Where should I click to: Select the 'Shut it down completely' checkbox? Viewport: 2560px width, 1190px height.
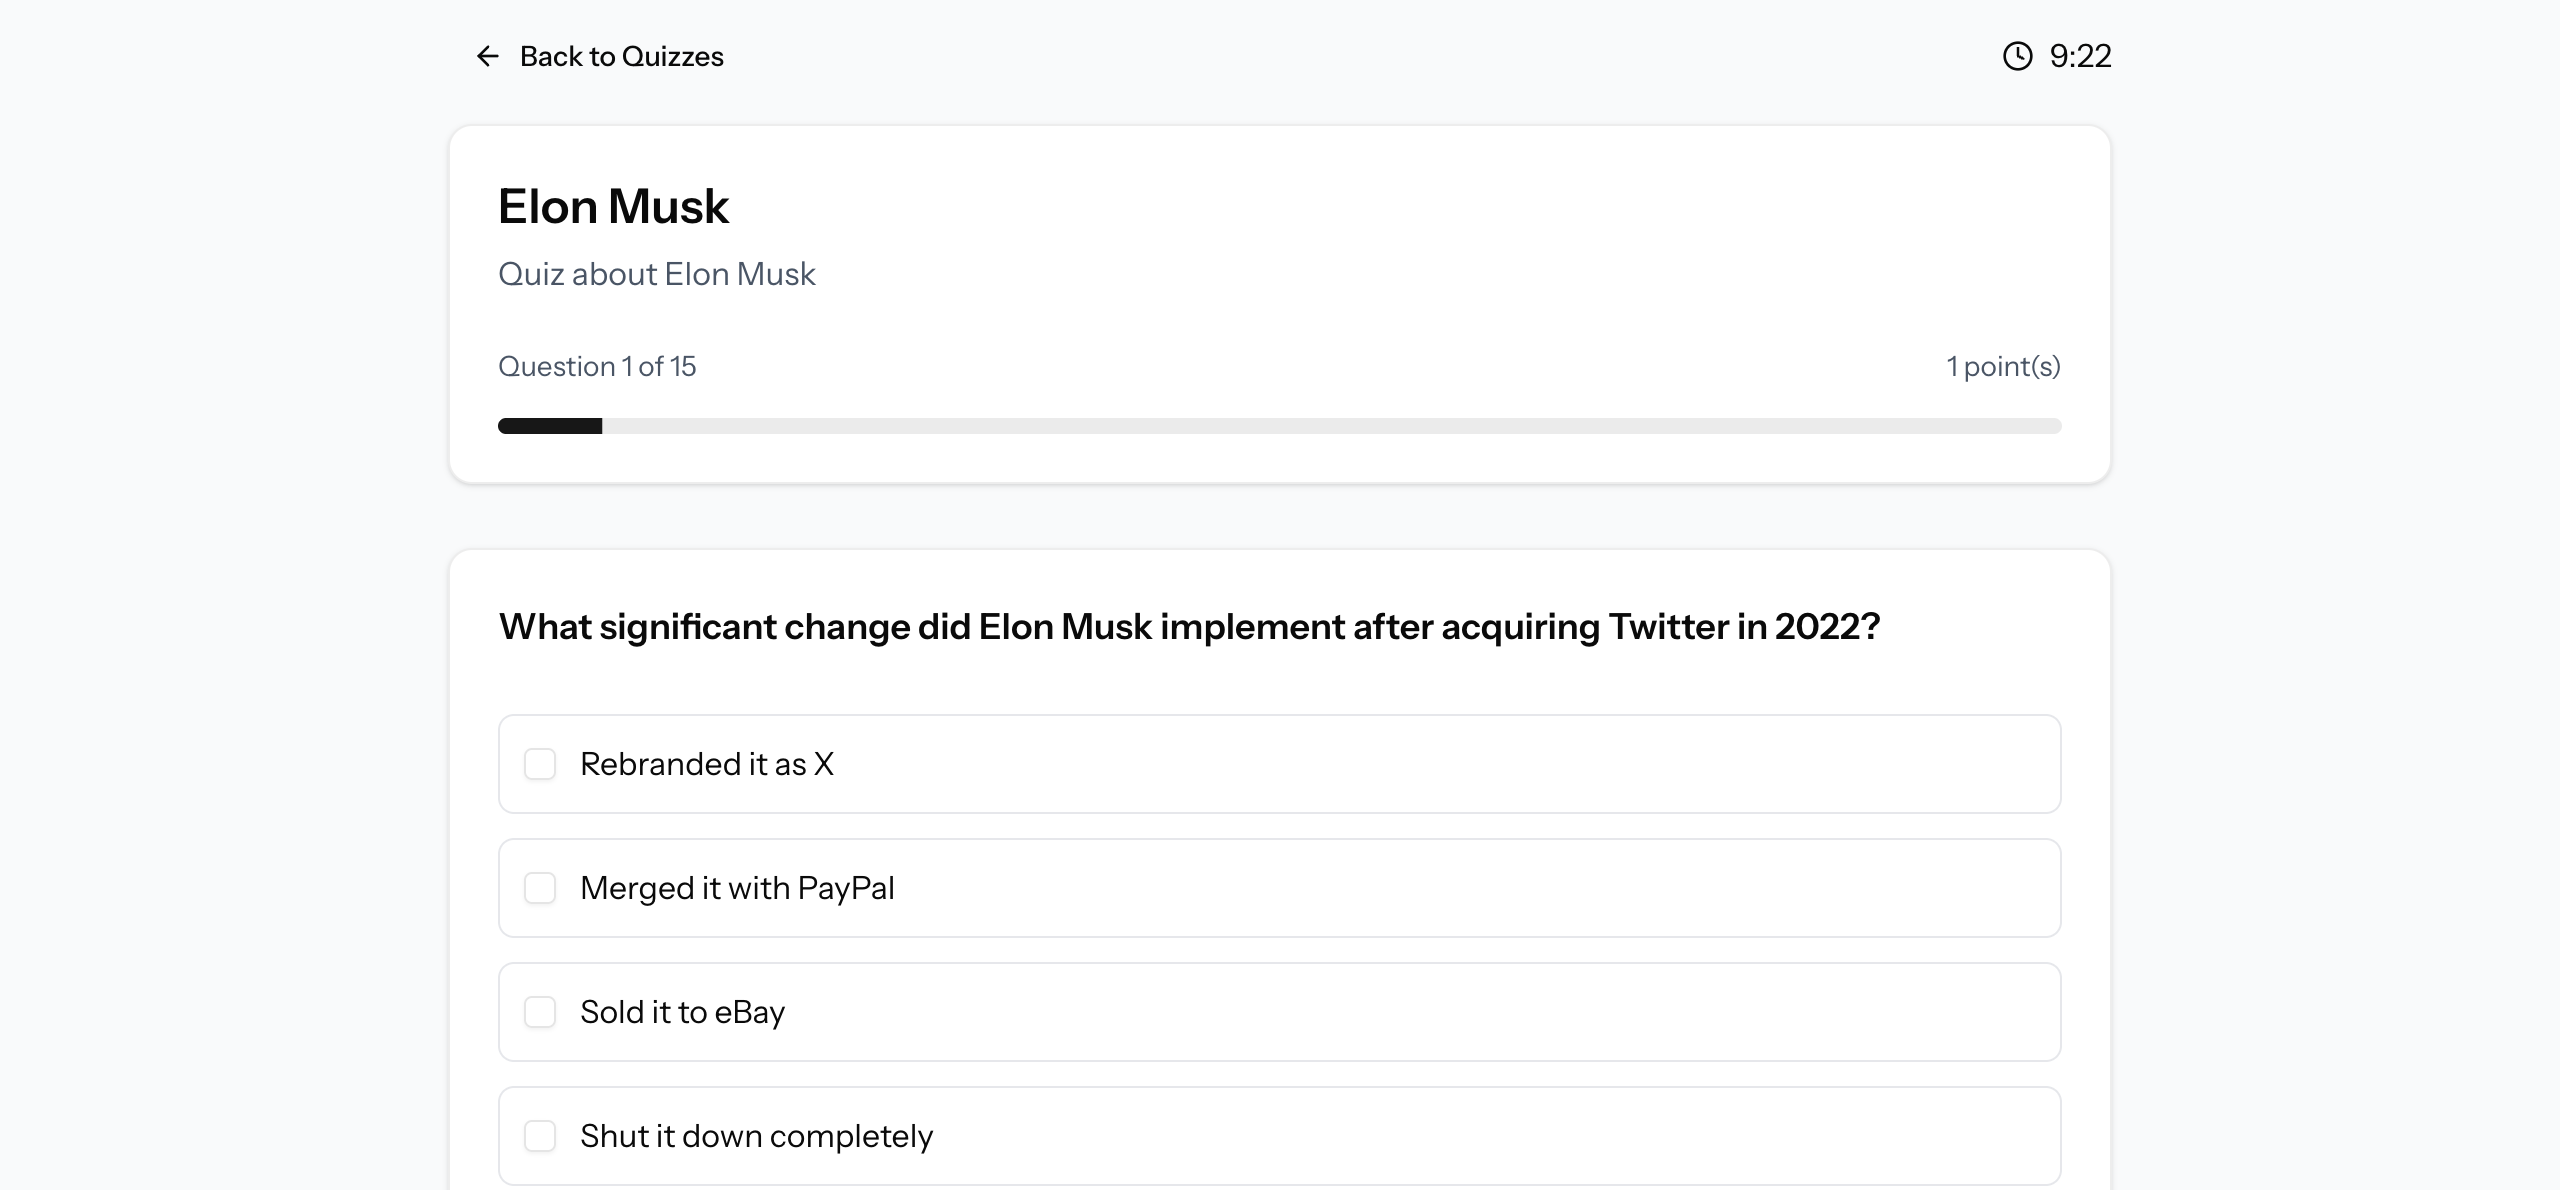pyautogui.click(x=540, y=1136)
